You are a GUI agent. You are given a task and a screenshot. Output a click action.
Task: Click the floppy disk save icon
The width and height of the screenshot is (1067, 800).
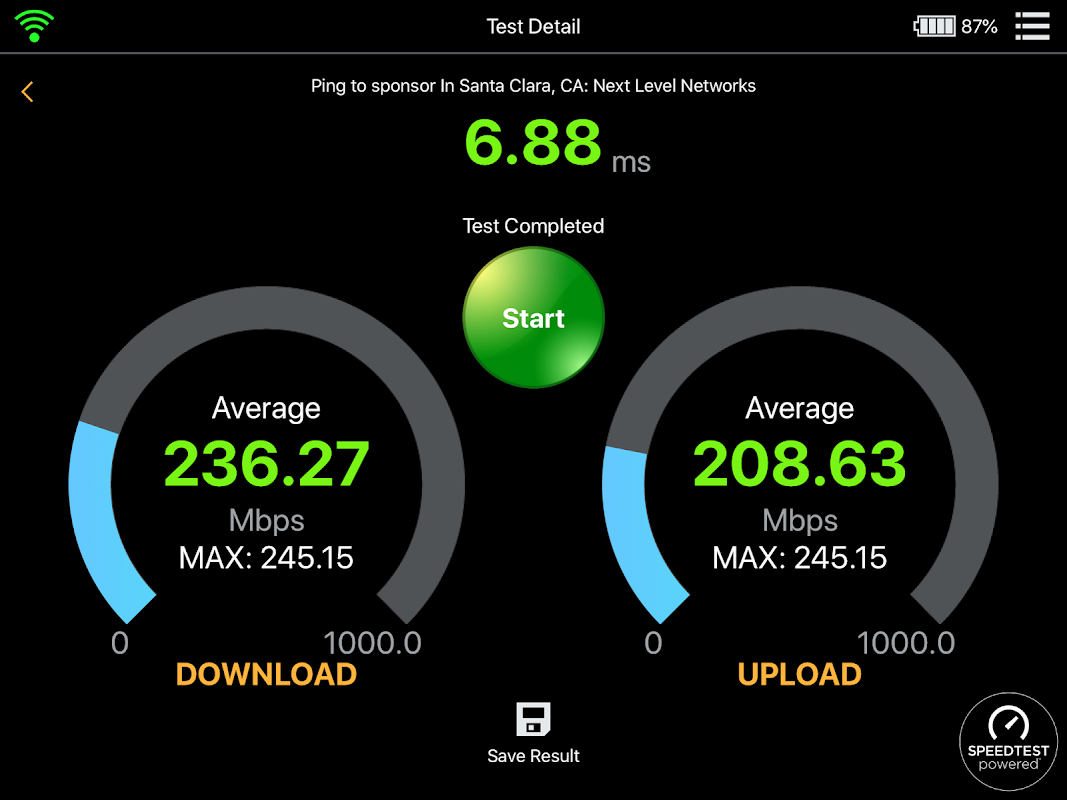click(533, 719)
